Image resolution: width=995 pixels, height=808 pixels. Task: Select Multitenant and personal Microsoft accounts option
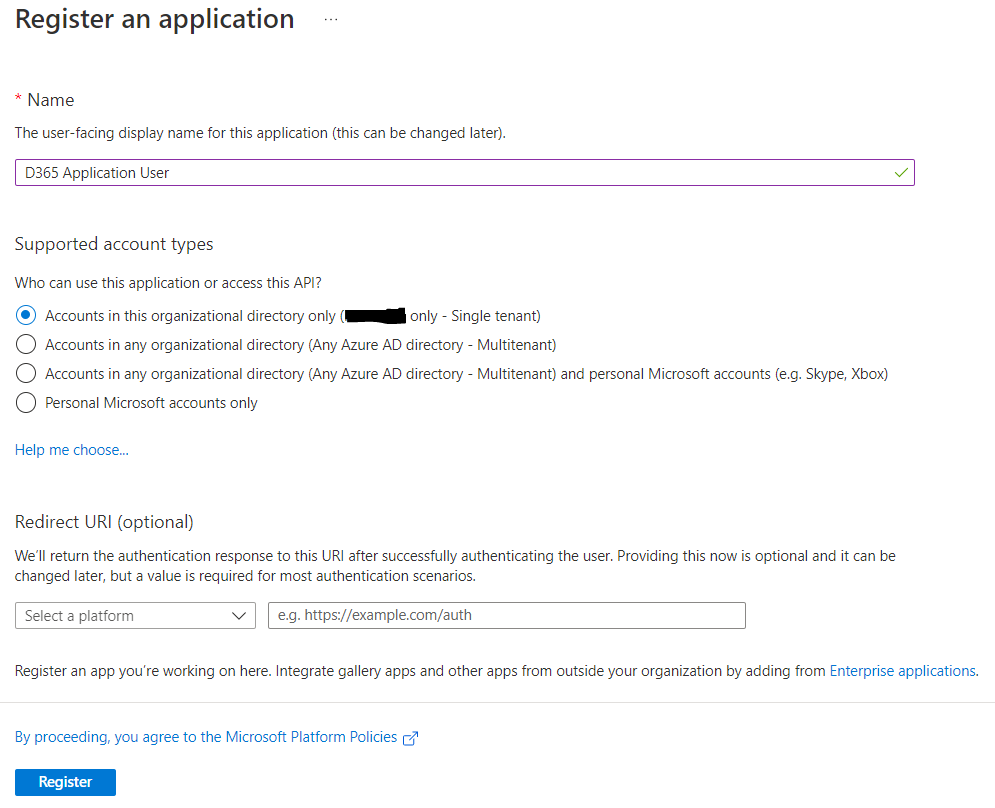(26, 374)
